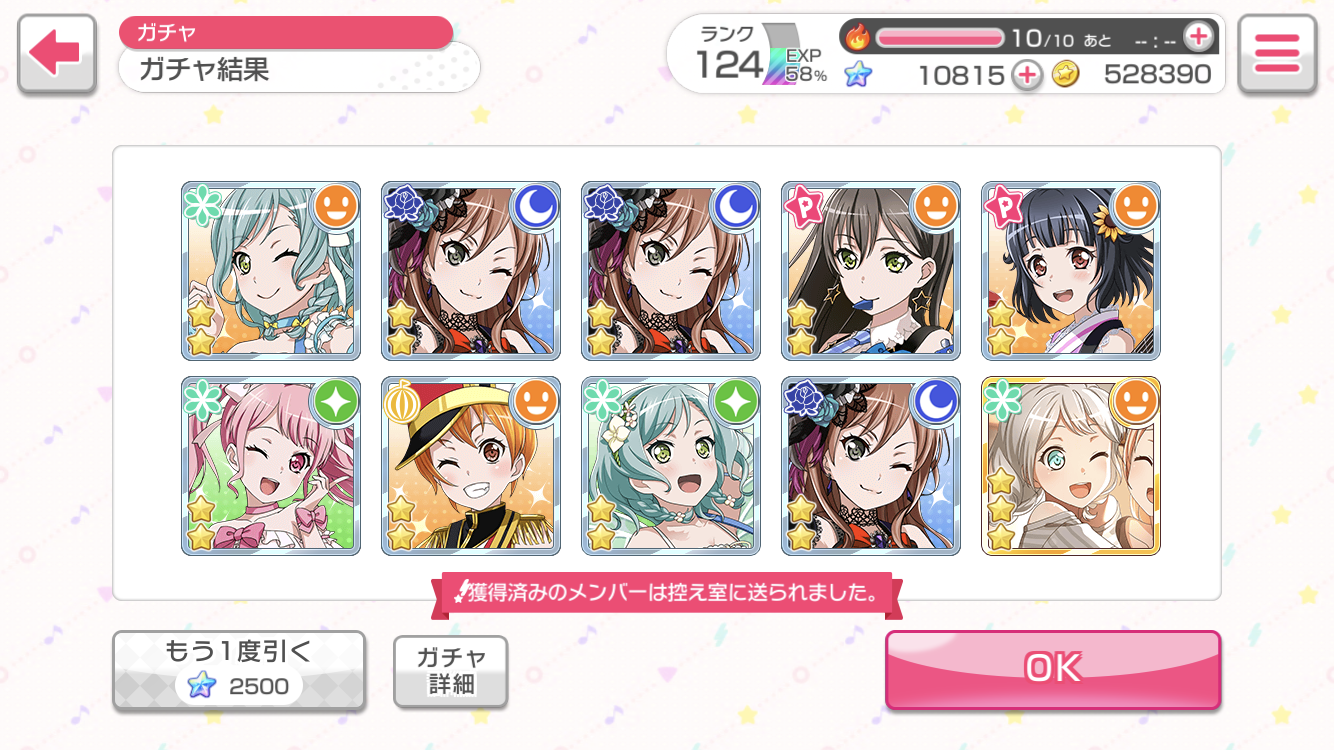The width and height of the screenshot is (1334, 750).
Task: Tap the flame stamina icon
Action: [858, 38]
